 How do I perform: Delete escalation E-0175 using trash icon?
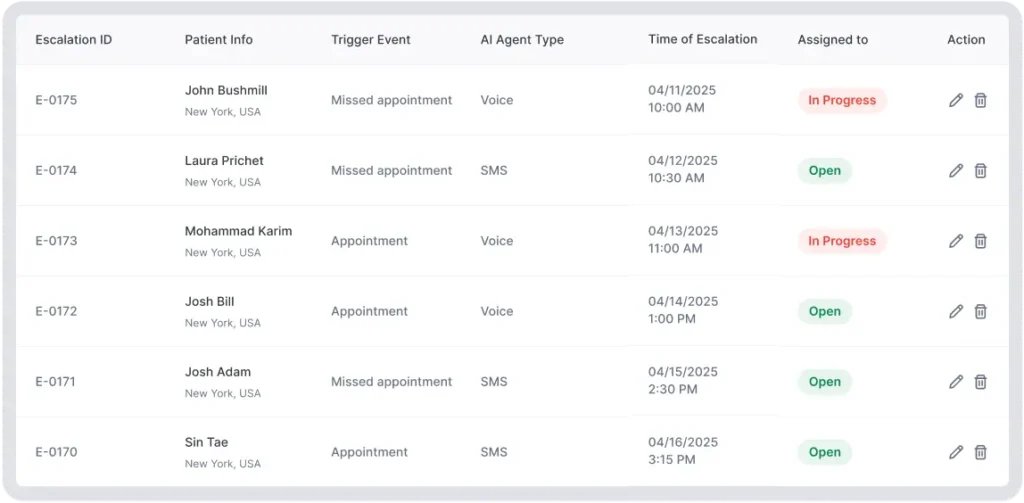tap(980, 100)
